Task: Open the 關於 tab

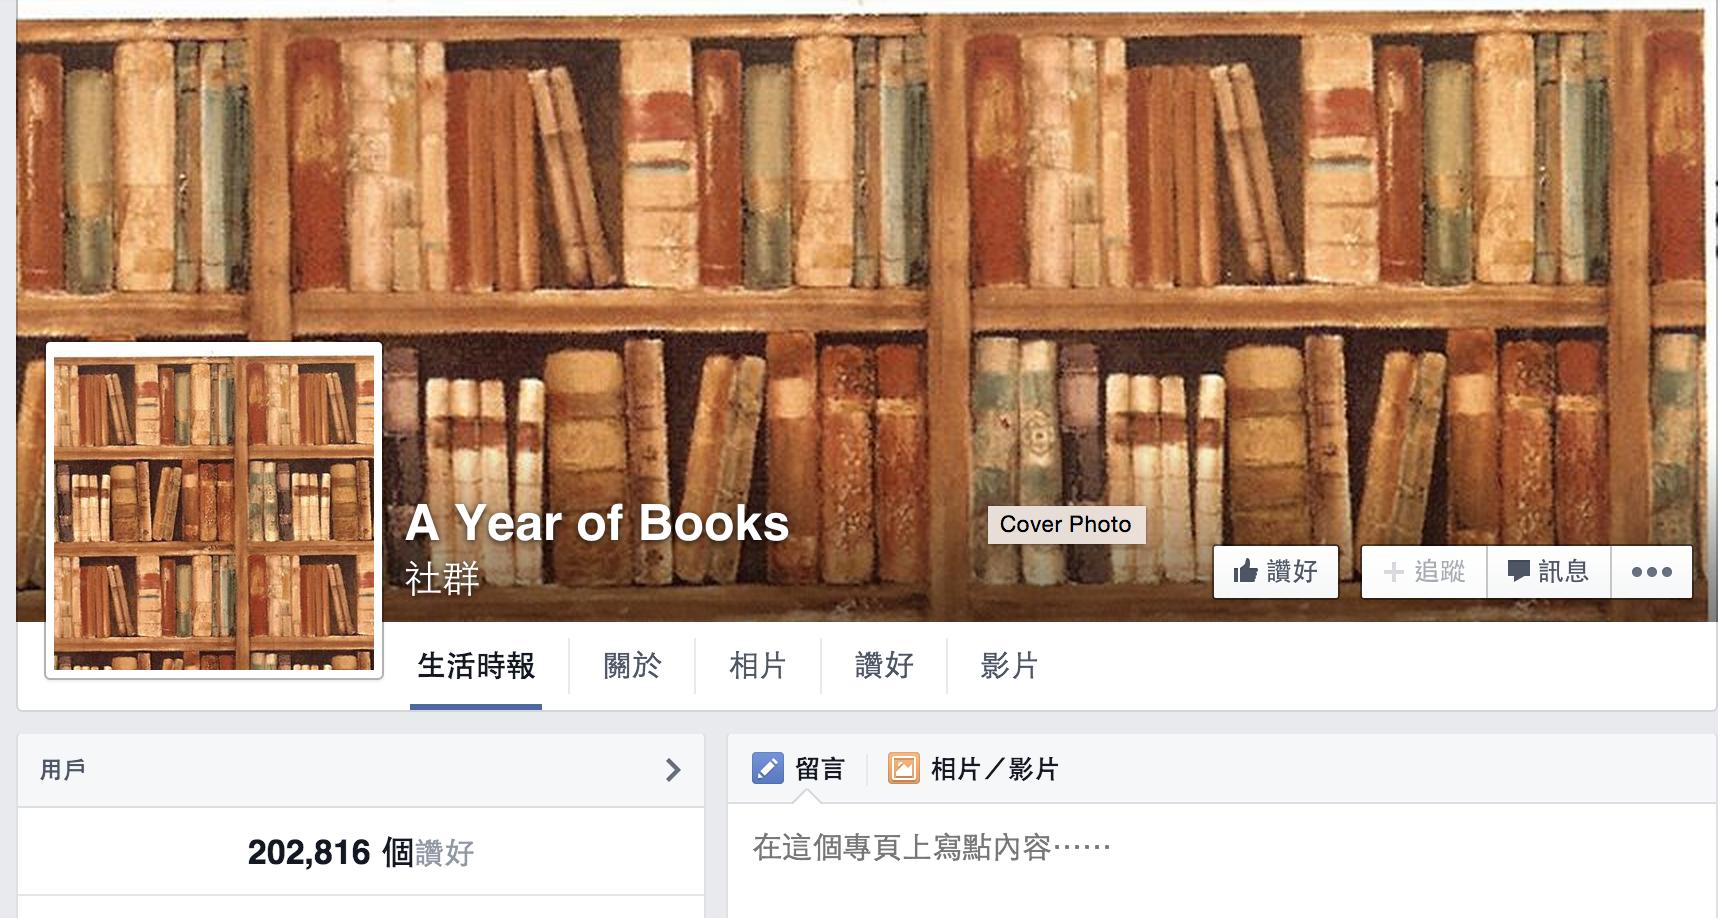Action: (x=632, y=666)
